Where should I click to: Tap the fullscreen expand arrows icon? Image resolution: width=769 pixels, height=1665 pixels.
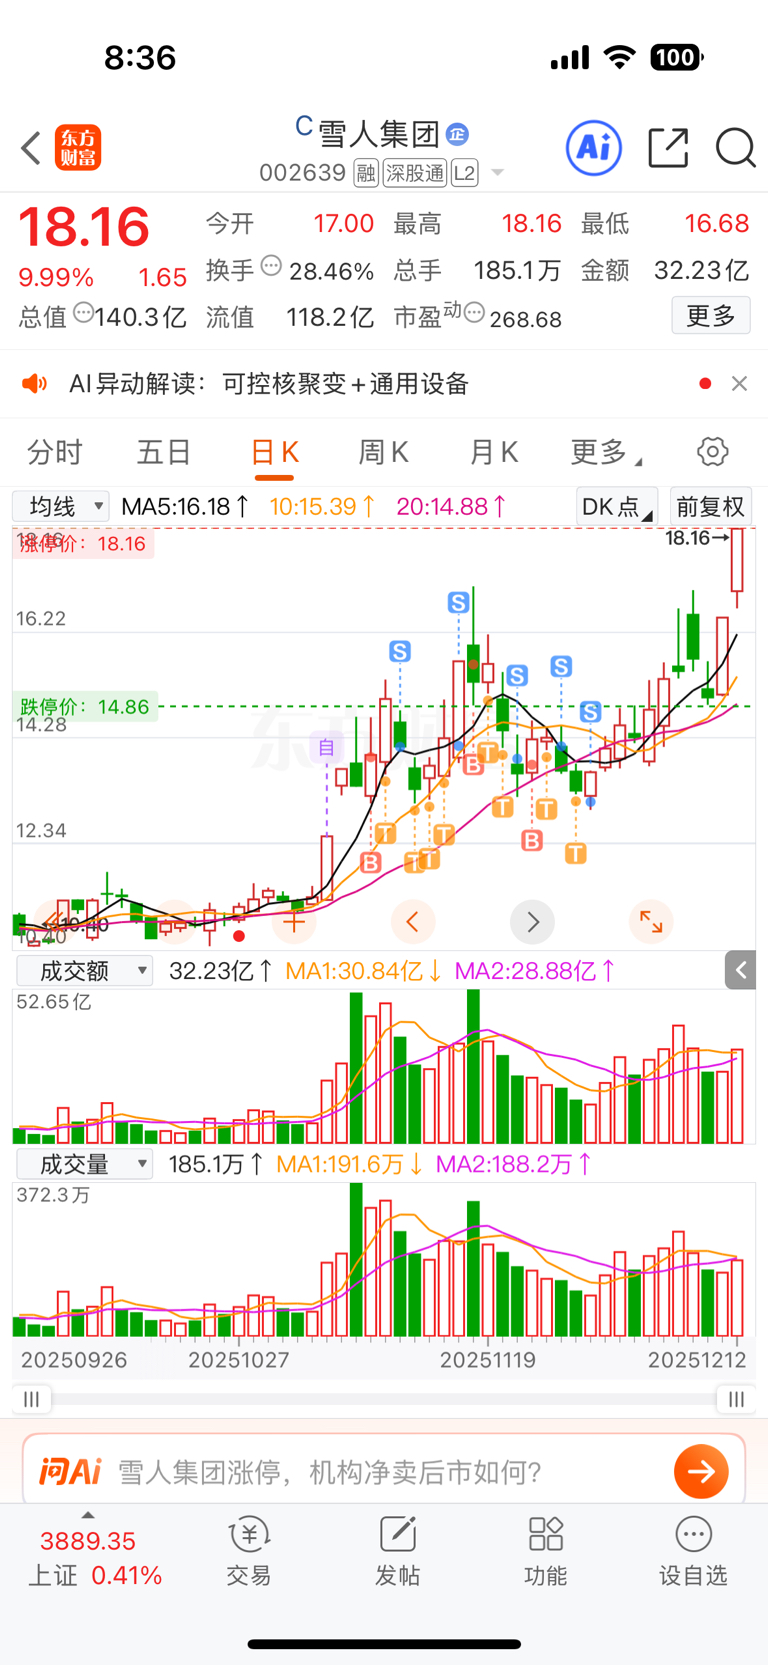[x=651, y=922]
